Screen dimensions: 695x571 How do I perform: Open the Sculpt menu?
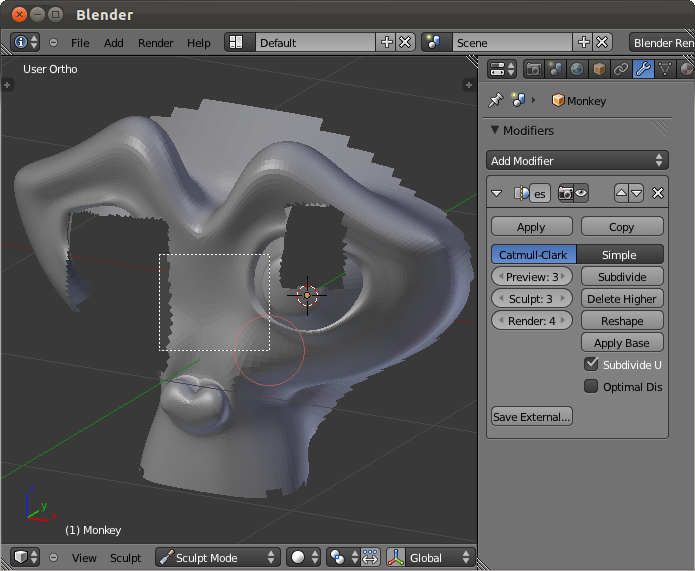point(125,558)
